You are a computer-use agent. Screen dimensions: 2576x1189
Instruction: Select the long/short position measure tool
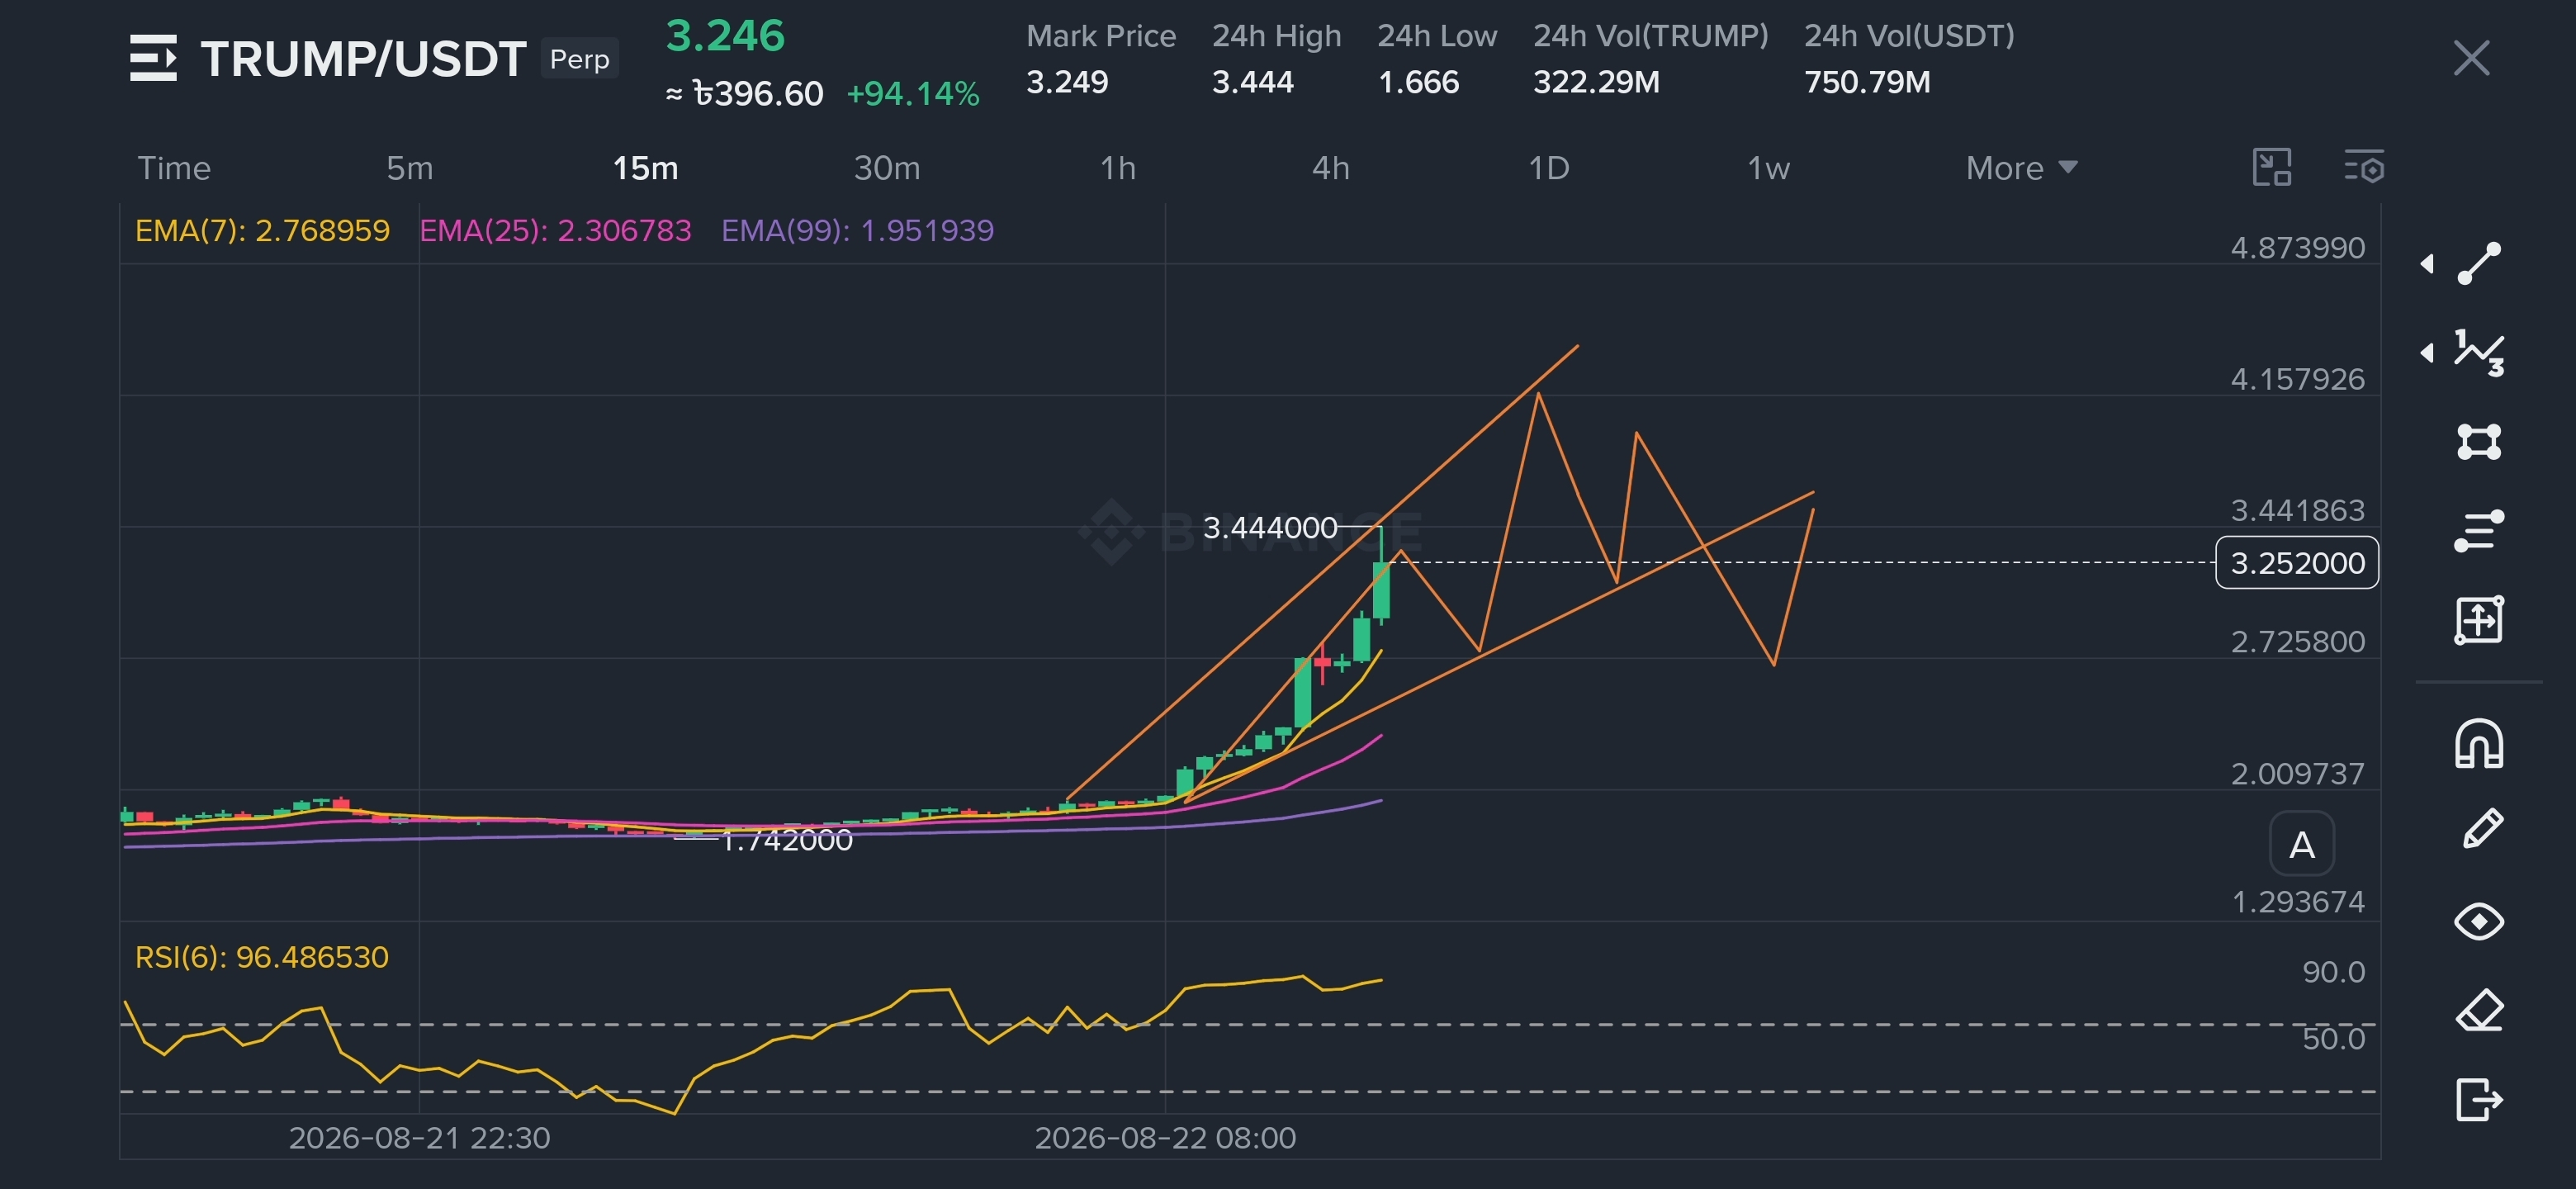tap(2479, 620)
